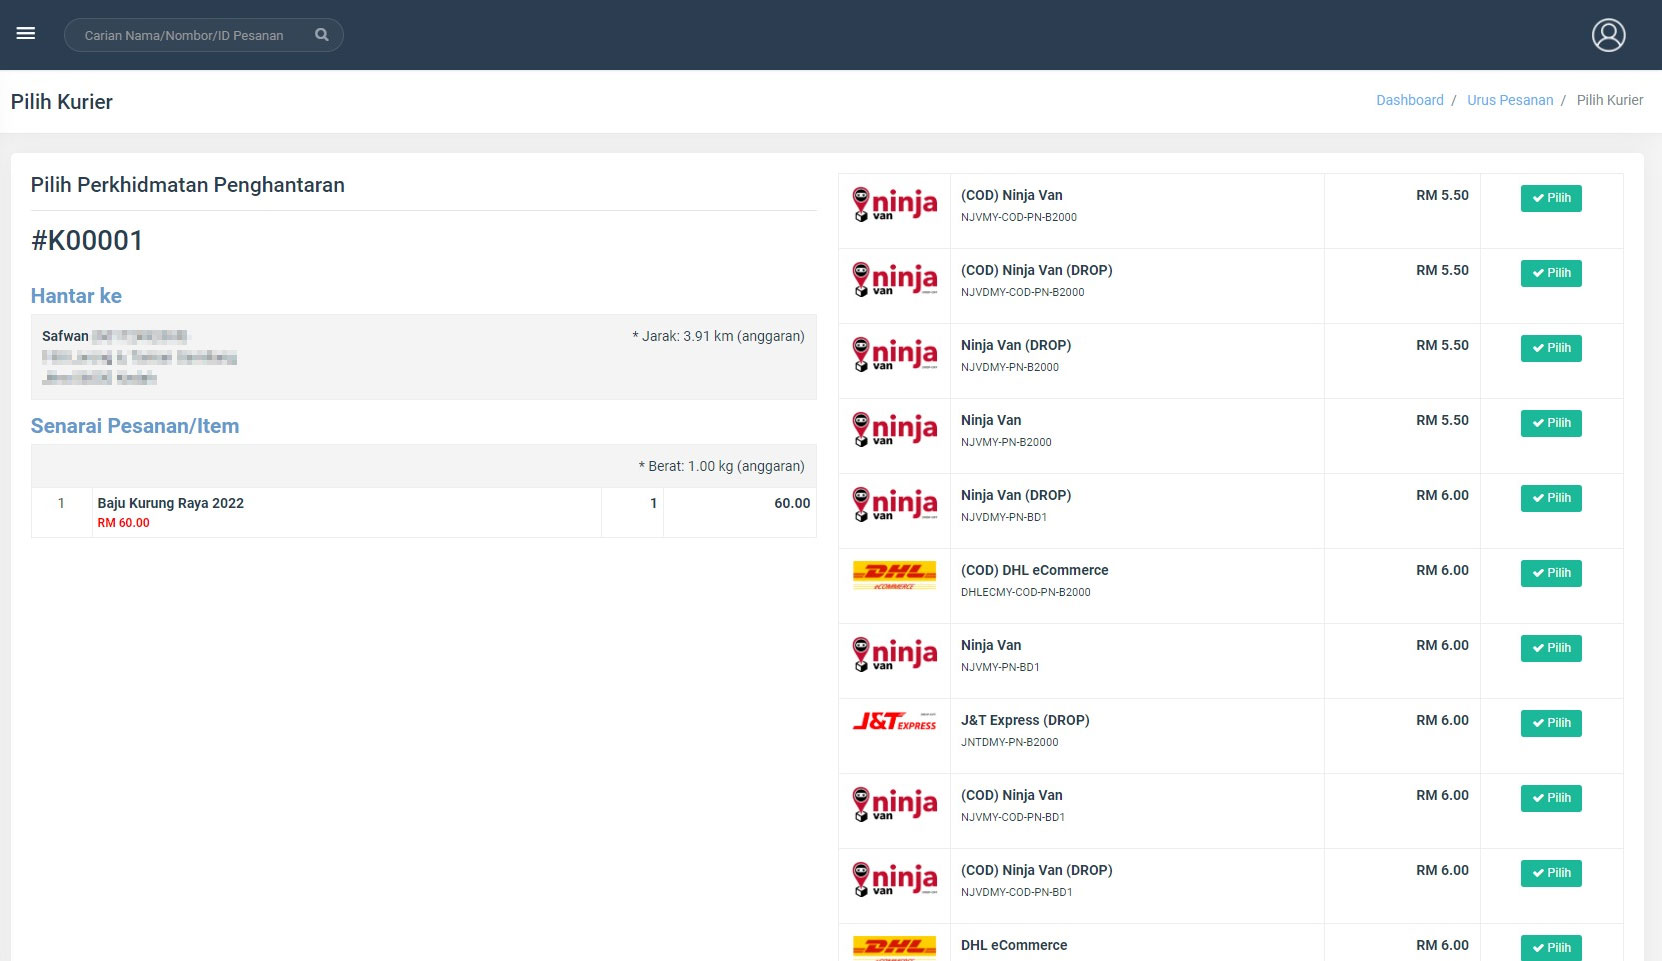Click Jarak 3.91 km estimate text

718,336
